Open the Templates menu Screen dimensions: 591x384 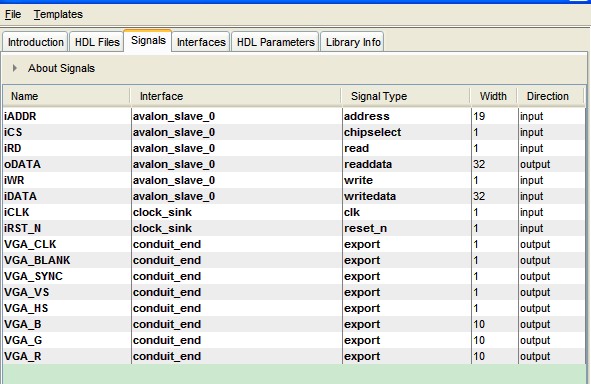click(x=58, y=14)
